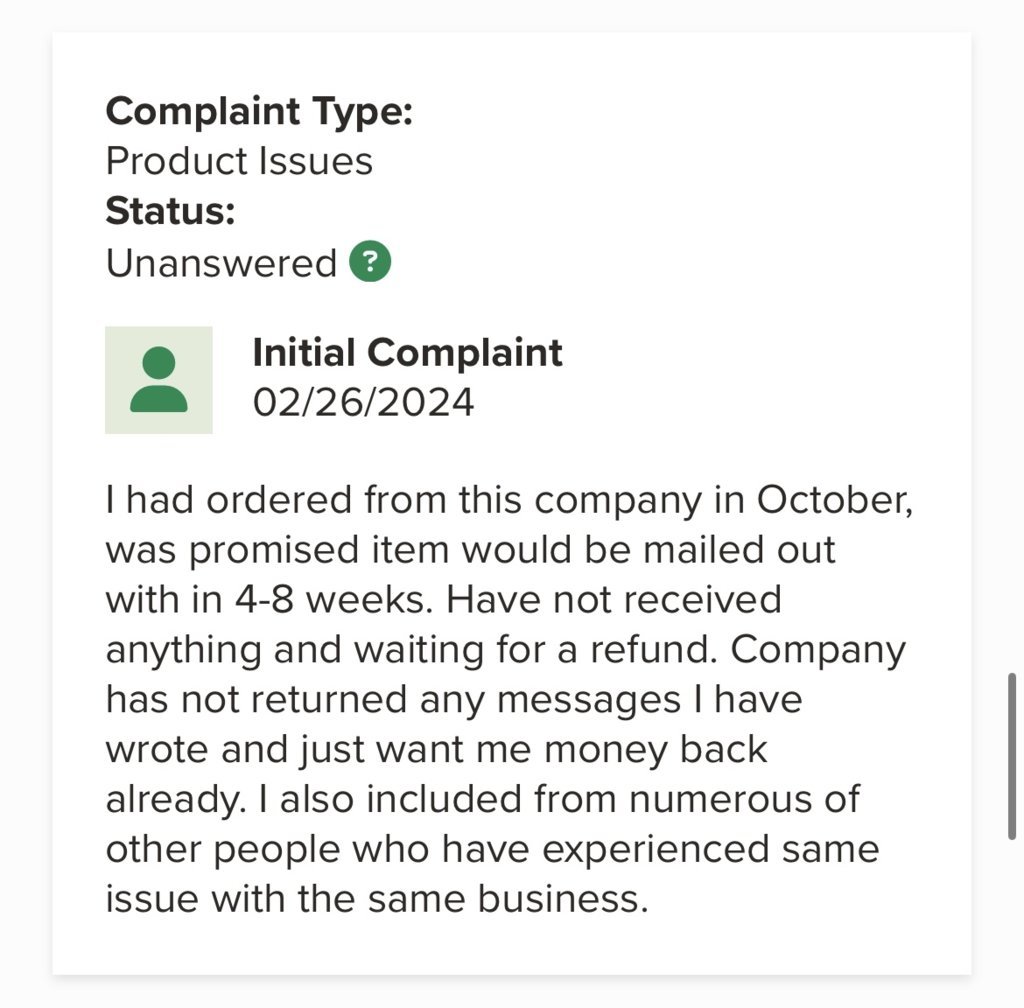This screenshot has width=1024, height=1008.
Task: Click the 02/26/2024 complaint date
Action: tap(363, 402)
